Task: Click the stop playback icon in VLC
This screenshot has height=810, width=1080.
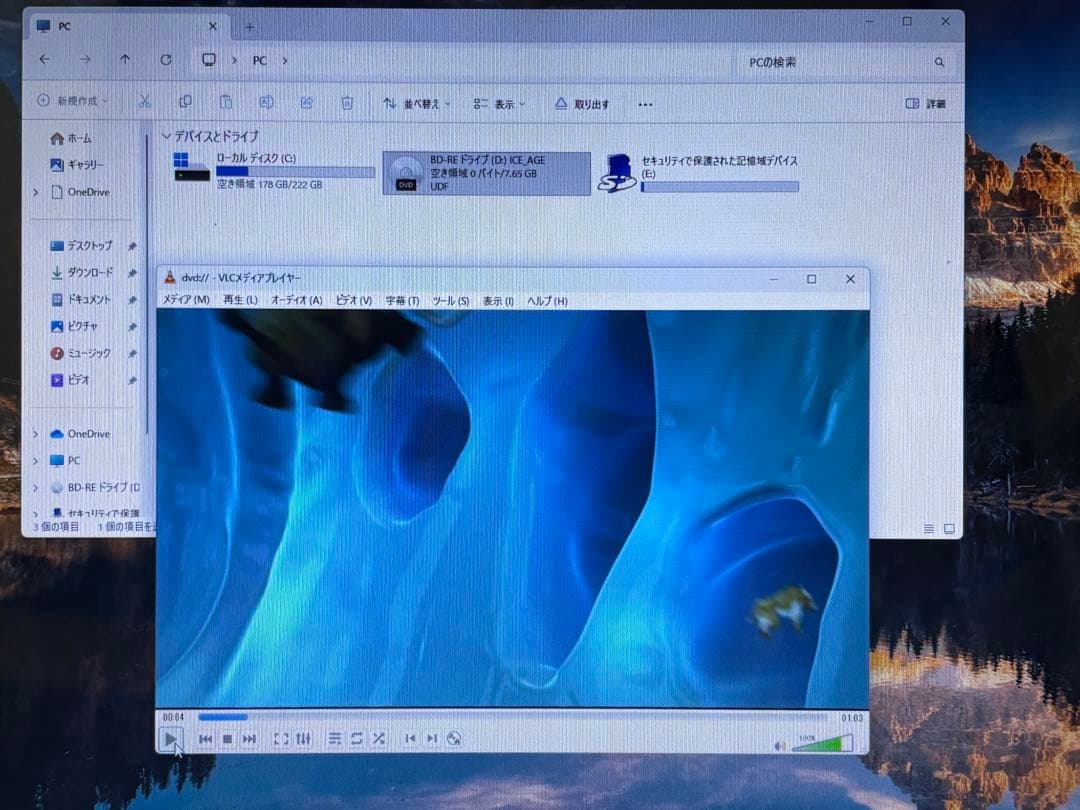Action: click(x=225, y=739)
